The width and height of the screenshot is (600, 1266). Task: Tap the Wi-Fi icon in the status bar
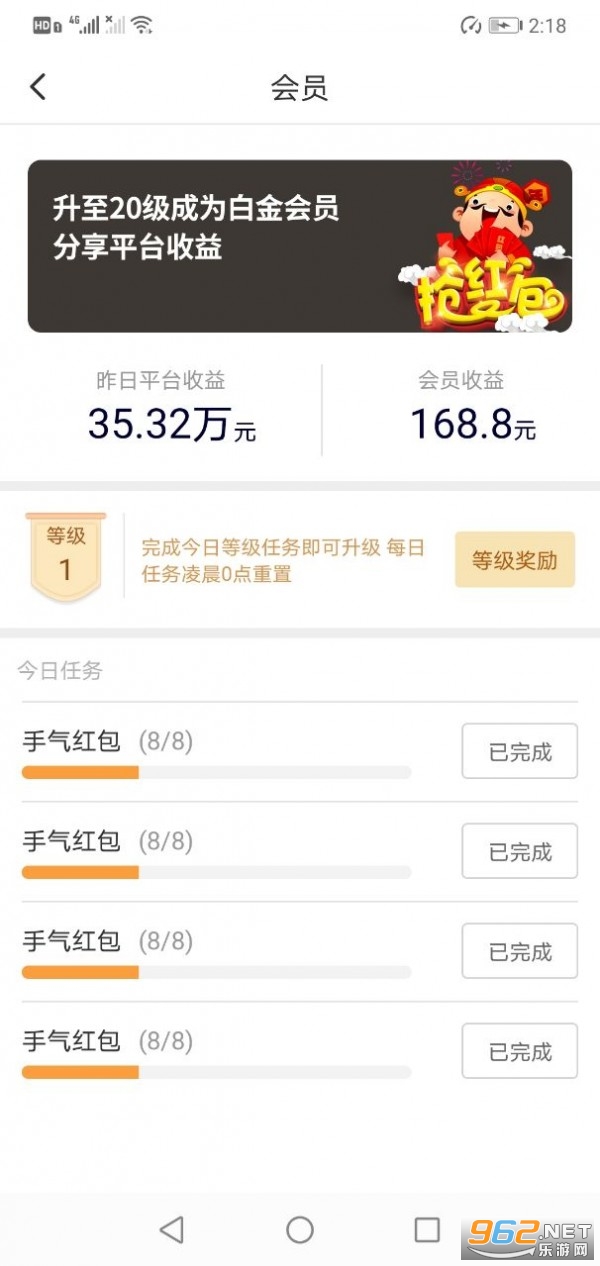[142, 25]
